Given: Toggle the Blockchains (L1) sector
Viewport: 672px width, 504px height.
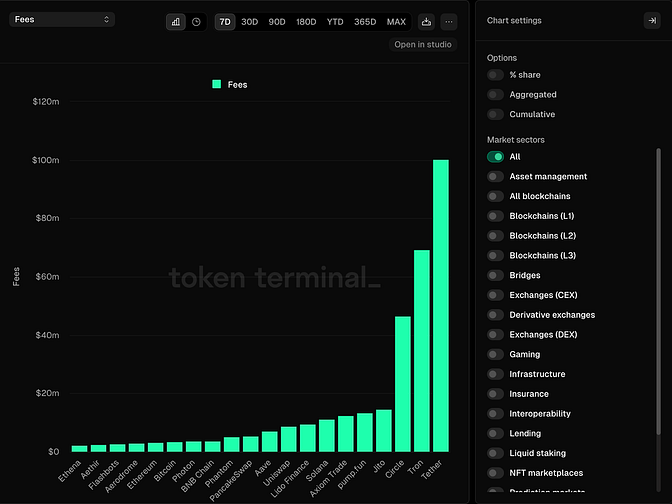Looking at the screenshot, I should [495, 216].
